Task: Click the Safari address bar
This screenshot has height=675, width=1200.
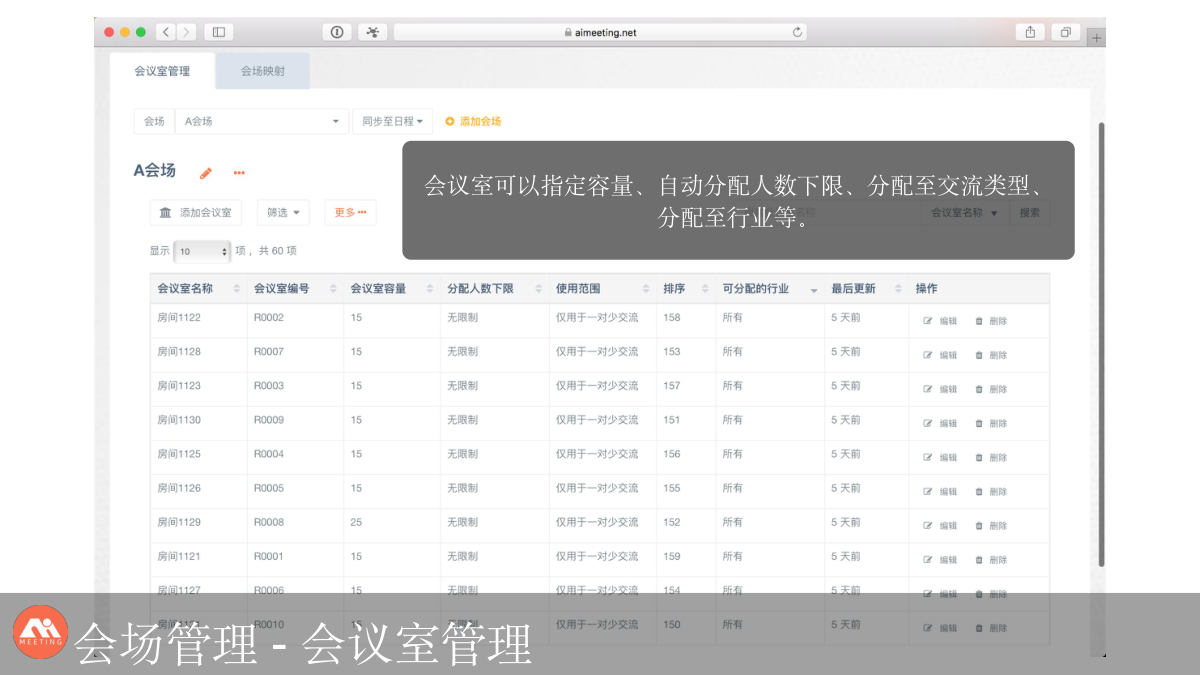Action: click(x=600, y=32)
